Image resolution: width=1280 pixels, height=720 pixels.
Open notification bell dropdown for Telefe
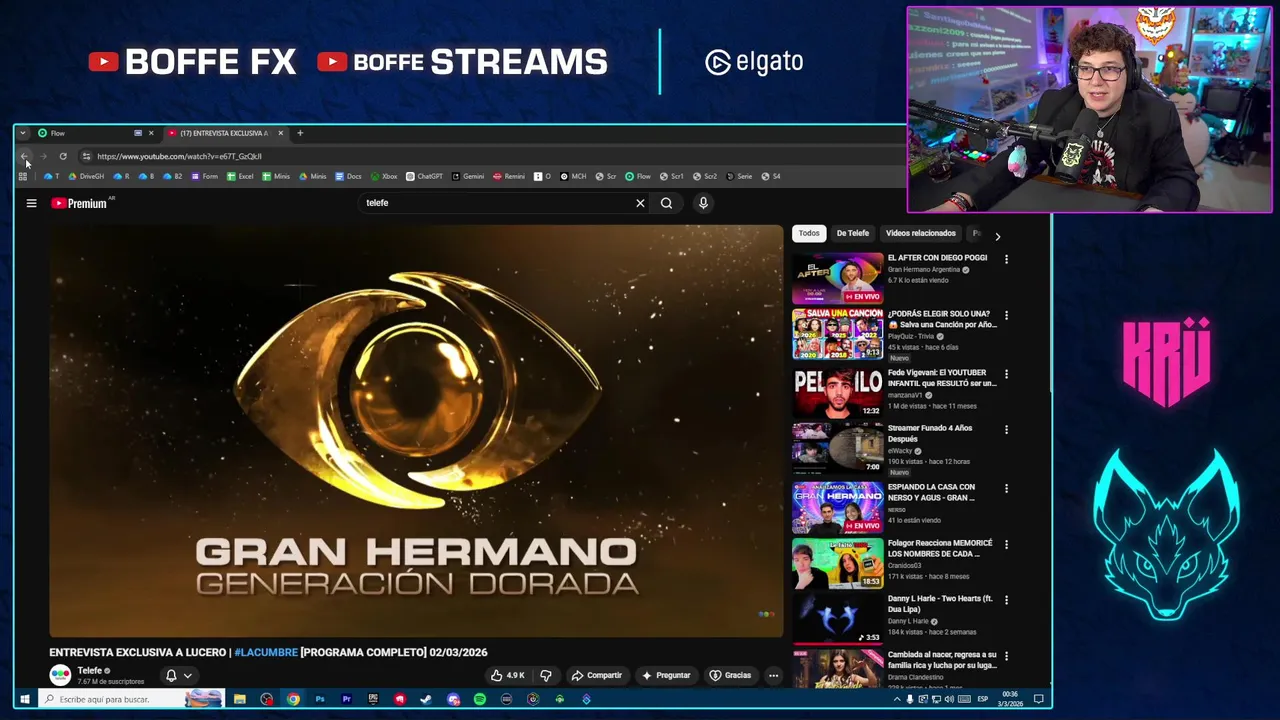[178, 676]
